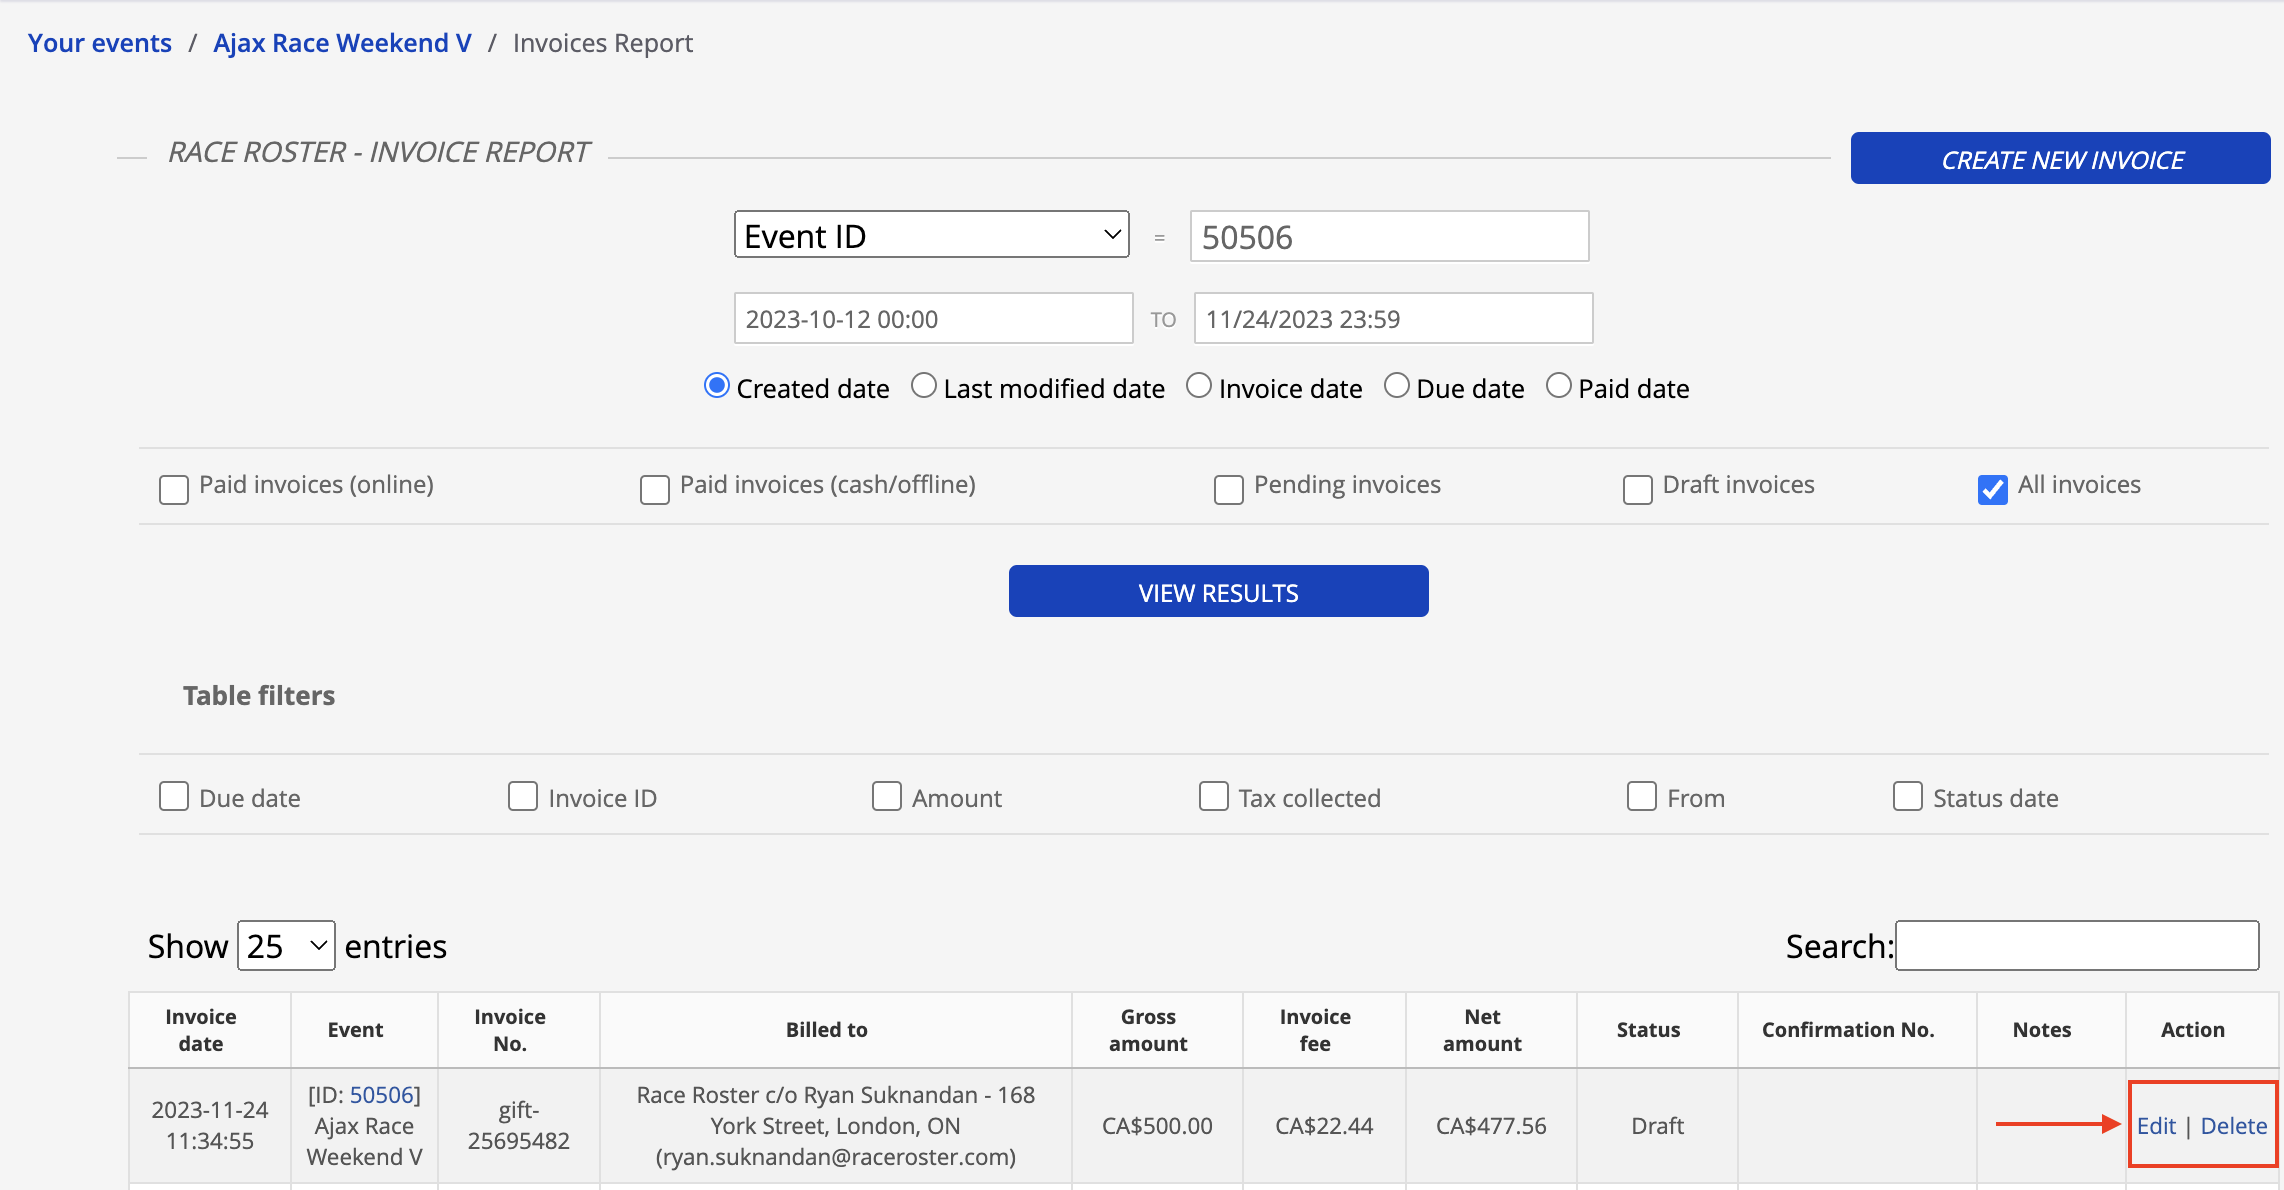Image resolution: width=2284 pixels, height=1190 pixels.
Task: Uncheck the All invoices filter
Action: click(1993, 489)
